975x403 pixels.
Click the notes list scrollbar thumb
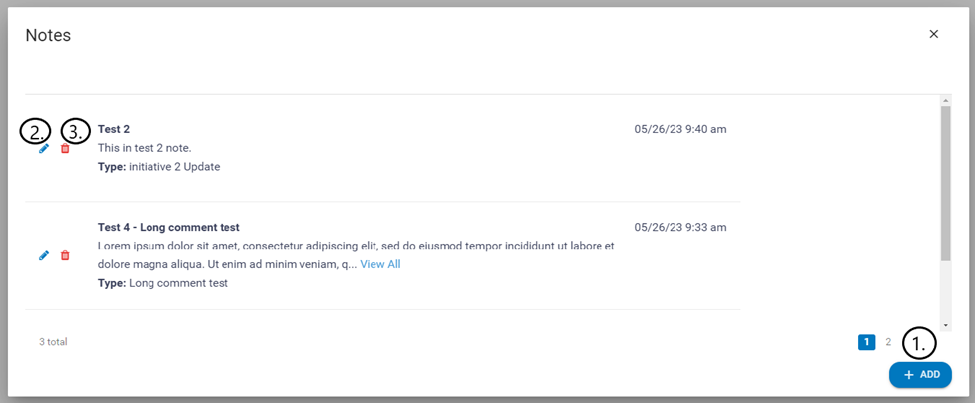[x=946, y=180]
